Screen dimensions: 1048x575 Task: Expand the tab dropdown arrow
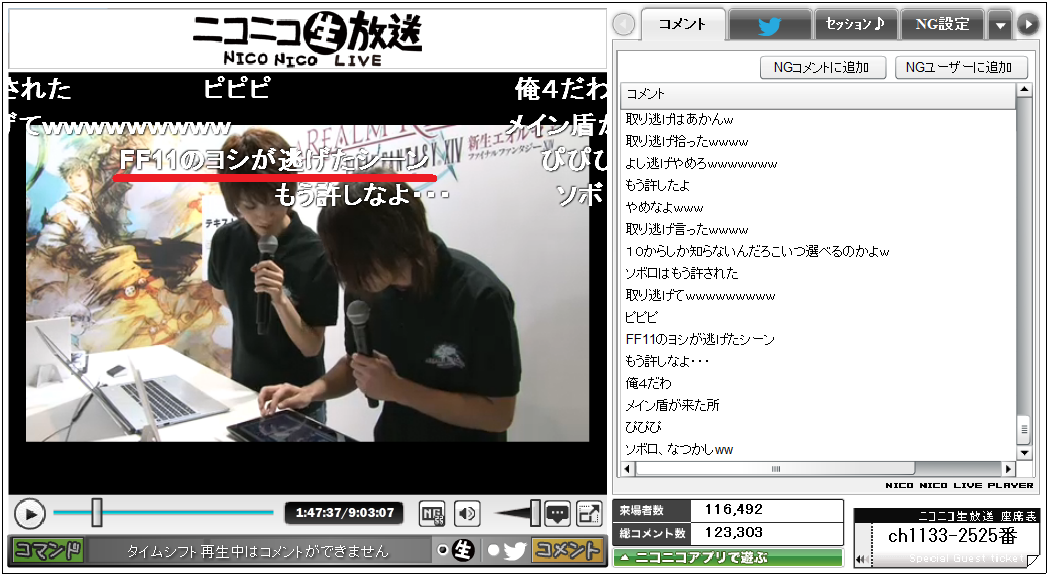click(x=1000, y=25)
